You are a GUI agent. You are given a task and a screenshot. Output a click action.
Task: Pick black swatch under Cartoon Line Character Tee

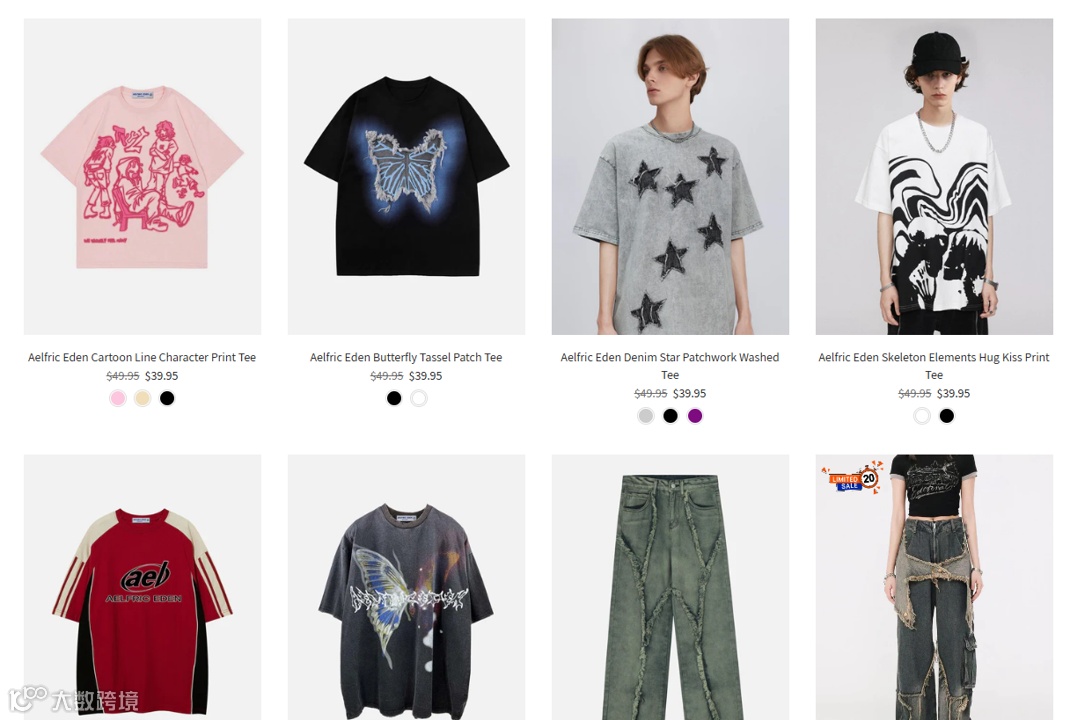pyautogui.click(x=167, y=399)
